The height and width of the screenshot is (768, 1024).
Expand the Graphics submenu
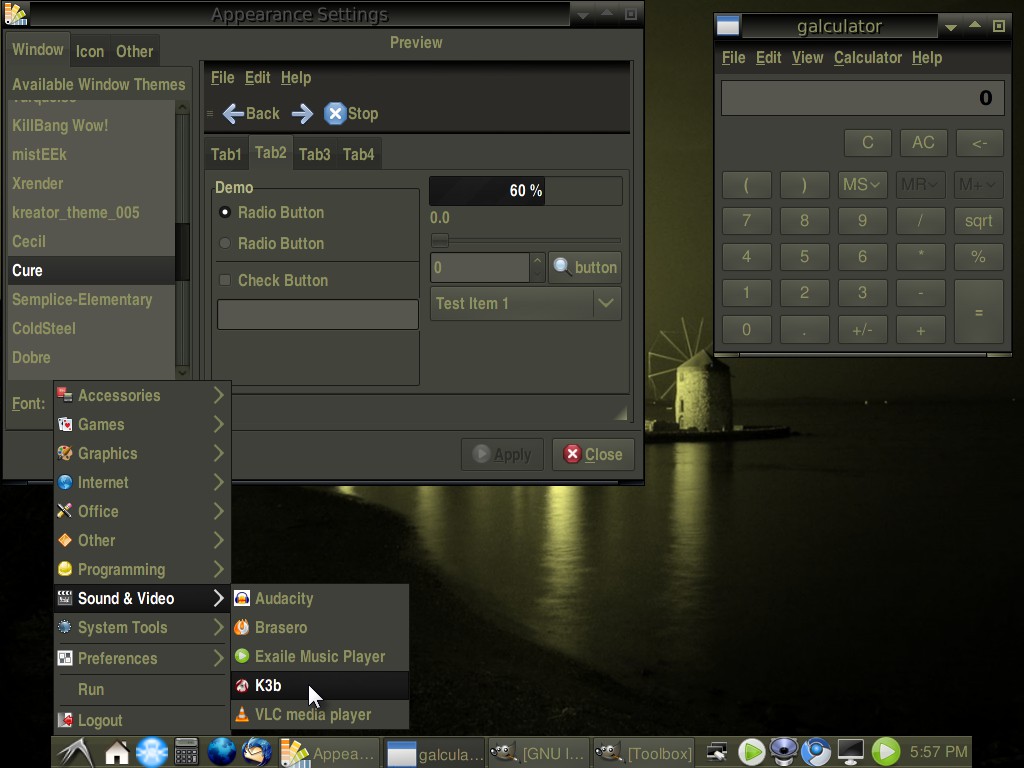click(142, 453)
